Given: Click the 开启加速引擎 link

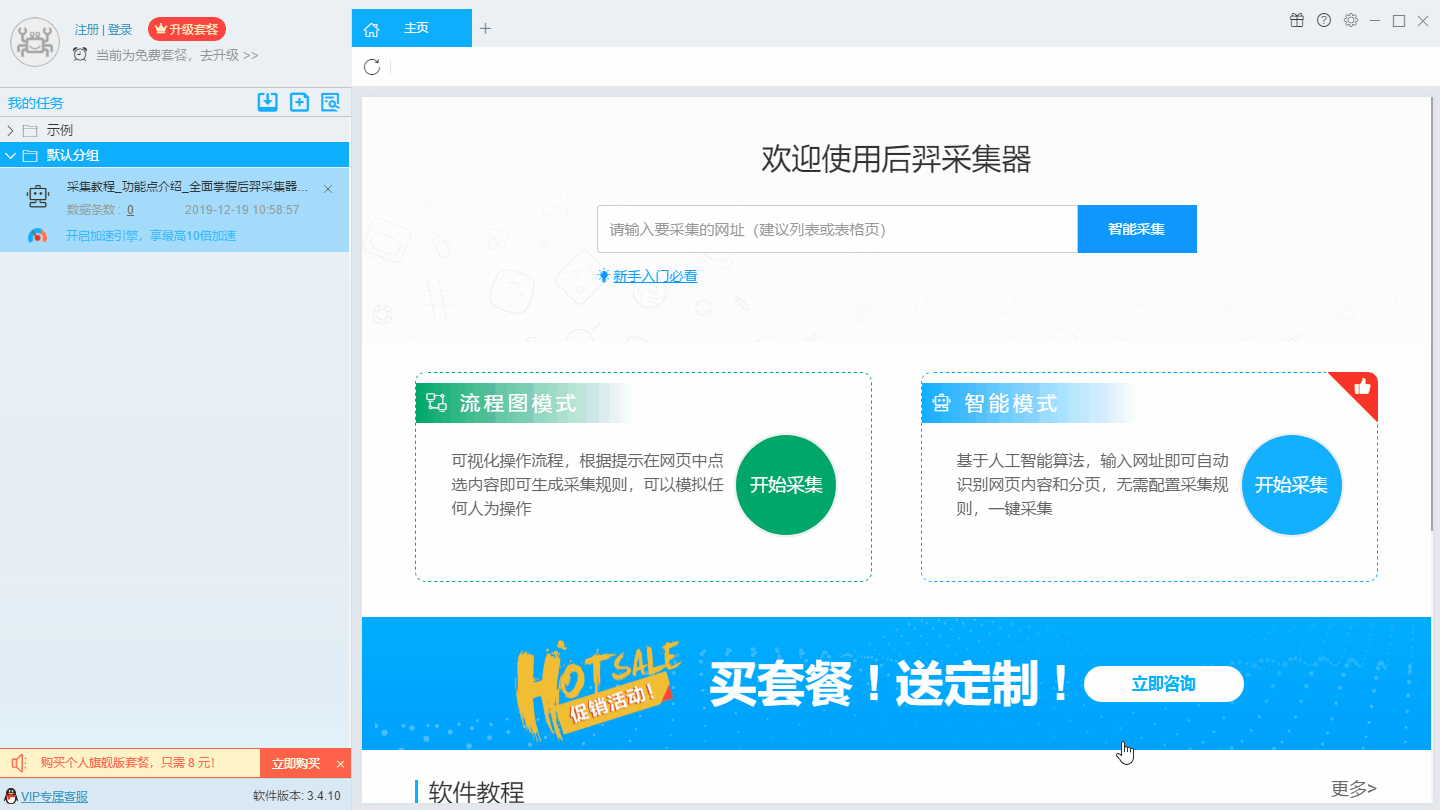Looking at the screenshot, I should (151, 236).
